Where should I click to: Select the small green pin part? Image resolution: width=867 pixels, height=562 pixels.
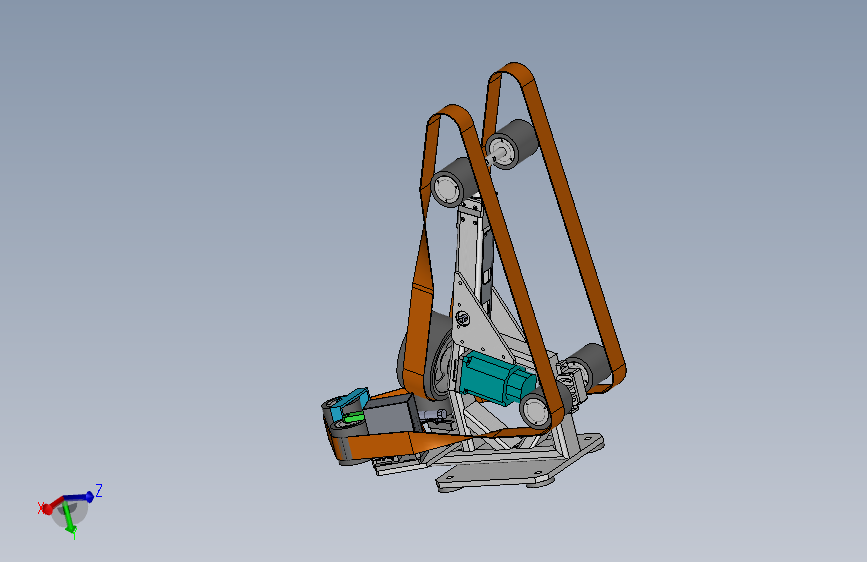pyautogui.click(x=352, y=418)
